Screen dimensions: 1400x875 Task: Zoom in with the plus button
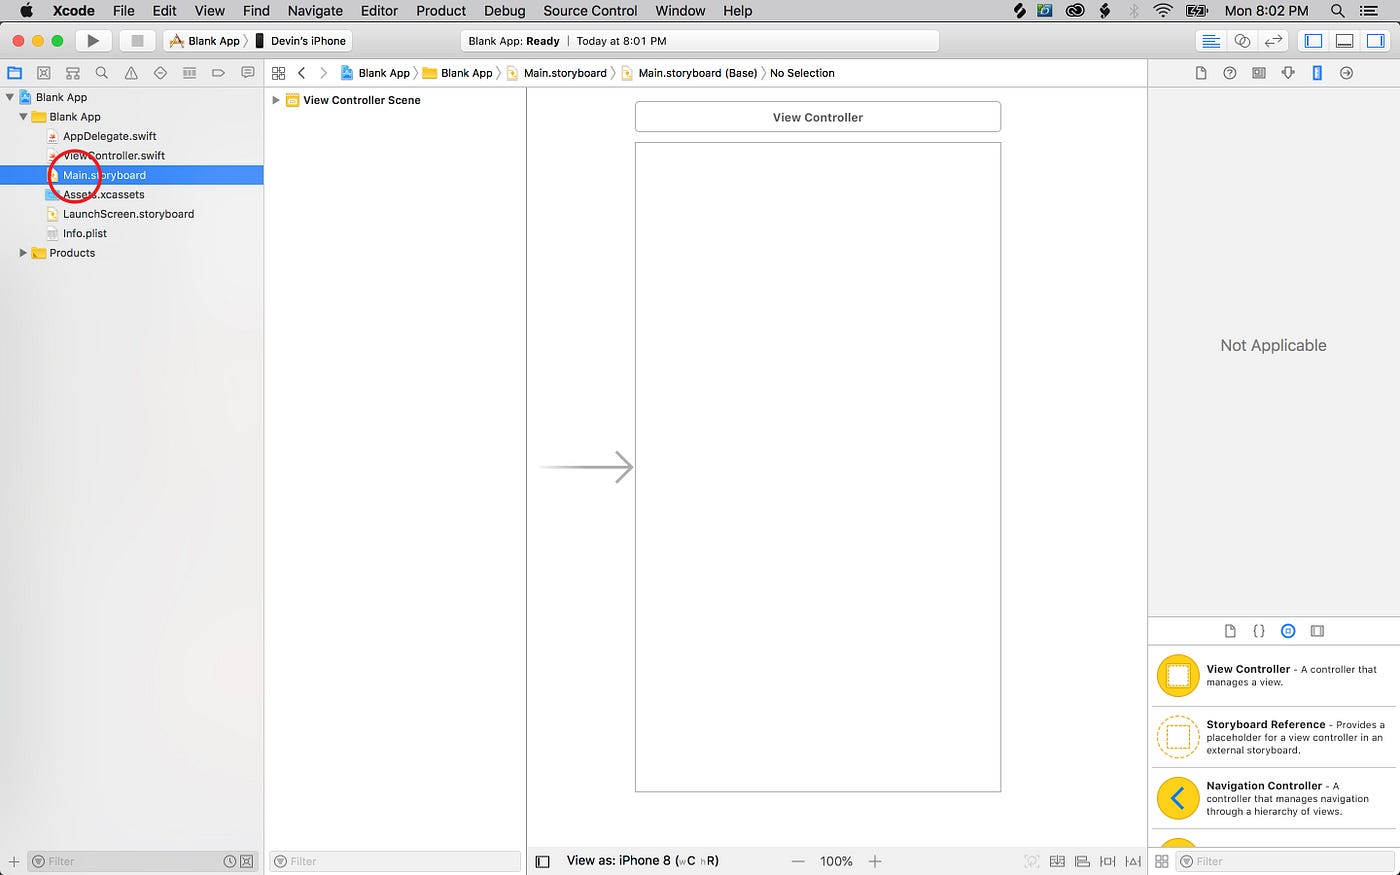pyautogui.click(x=875, y=861)
